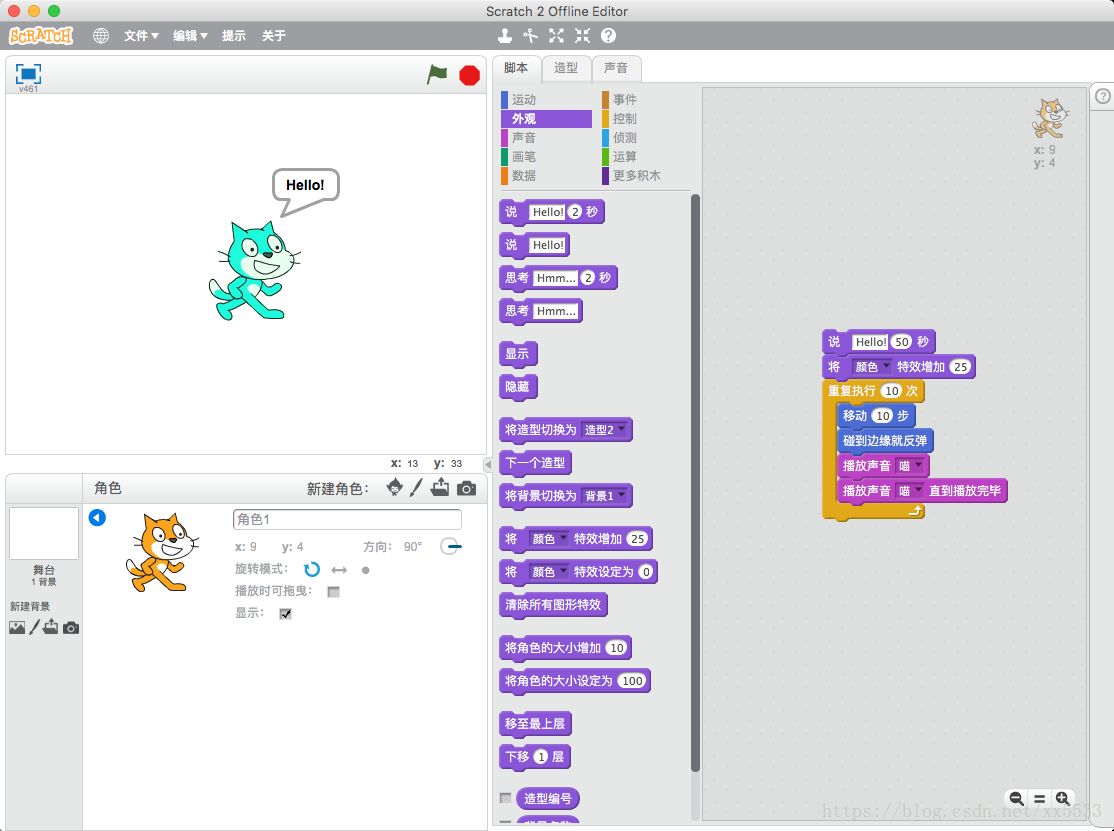Upload sprite from file
1114x831 pixels.
point(440,488)
